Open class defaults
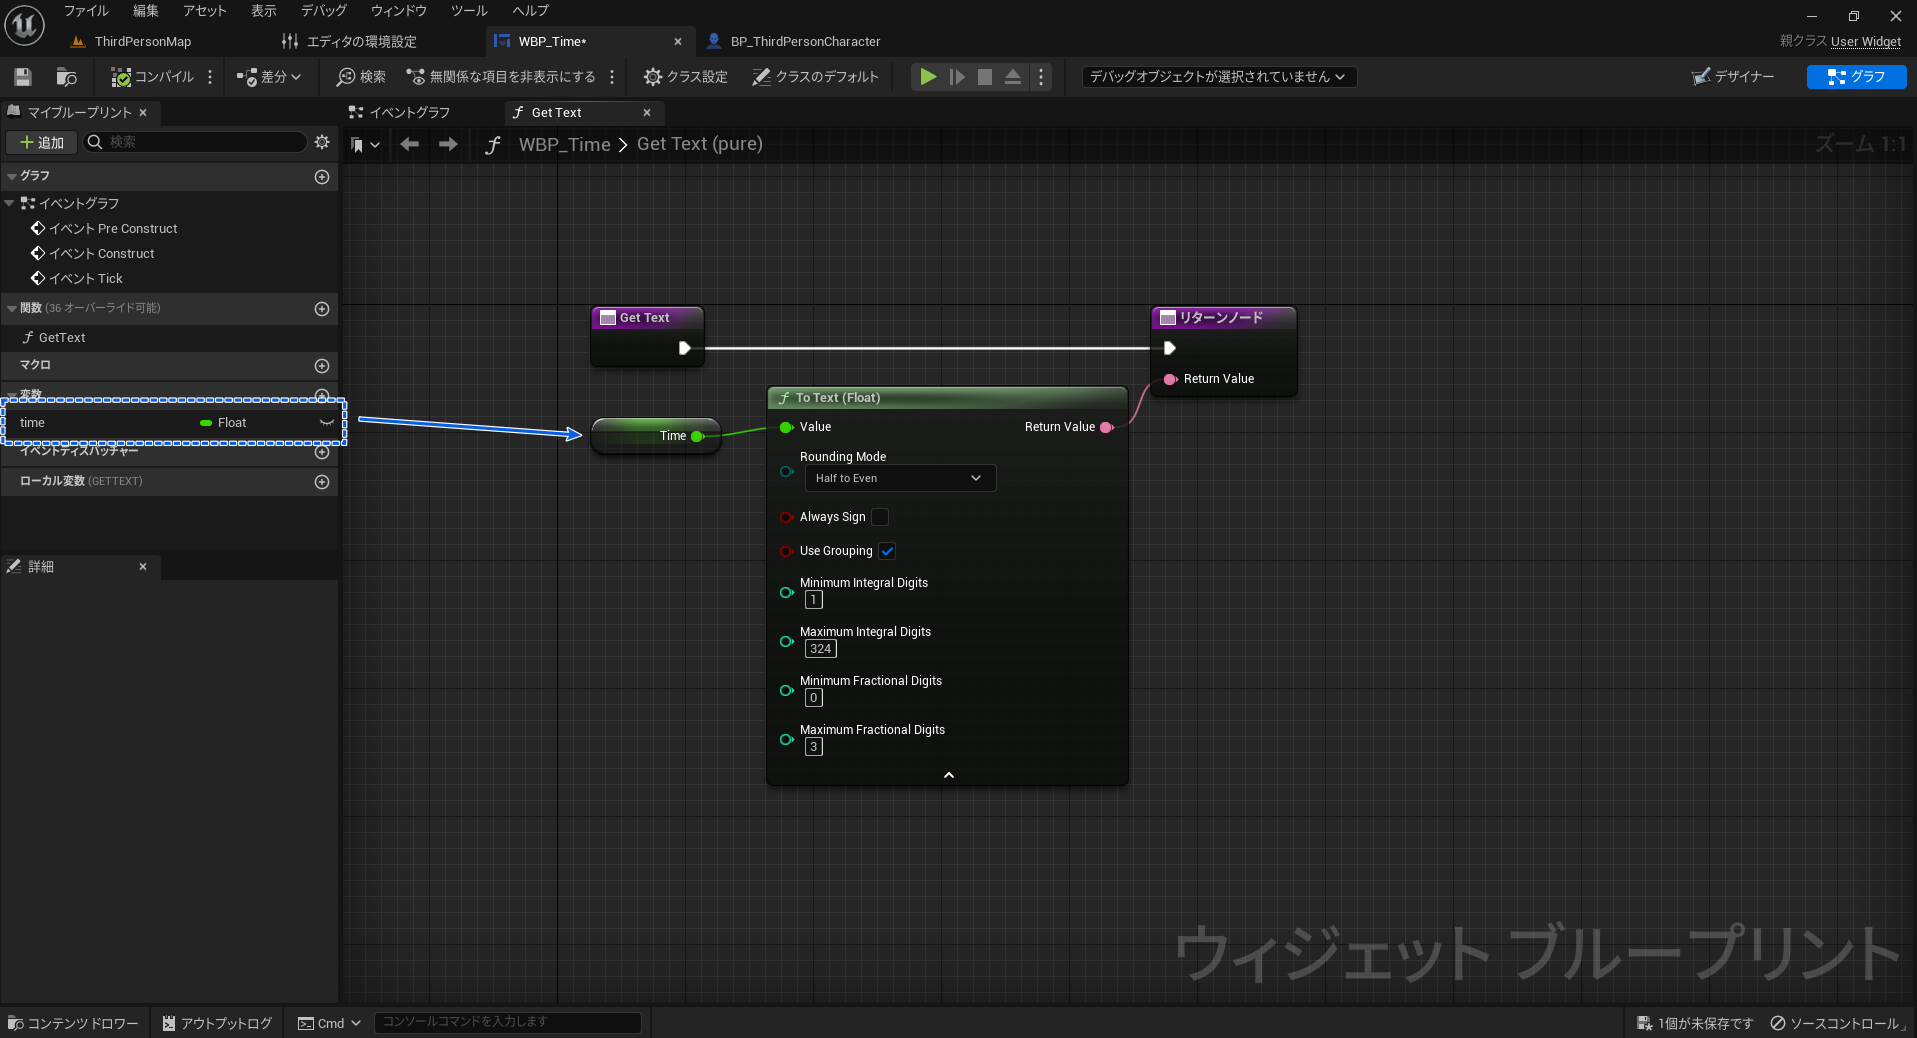Screen dimensions: 1917x1038 click(x=815, y=77)
